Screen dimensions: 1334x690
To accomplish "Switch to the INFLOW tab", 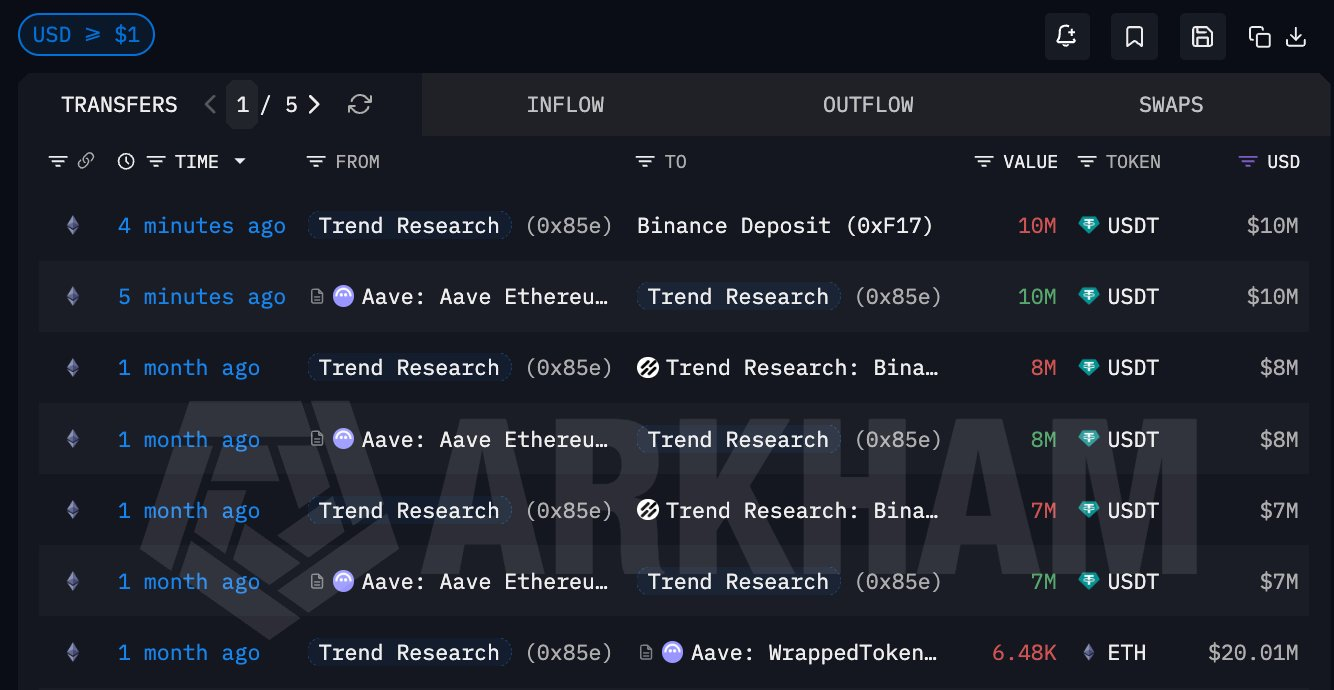I will point(565,105).
